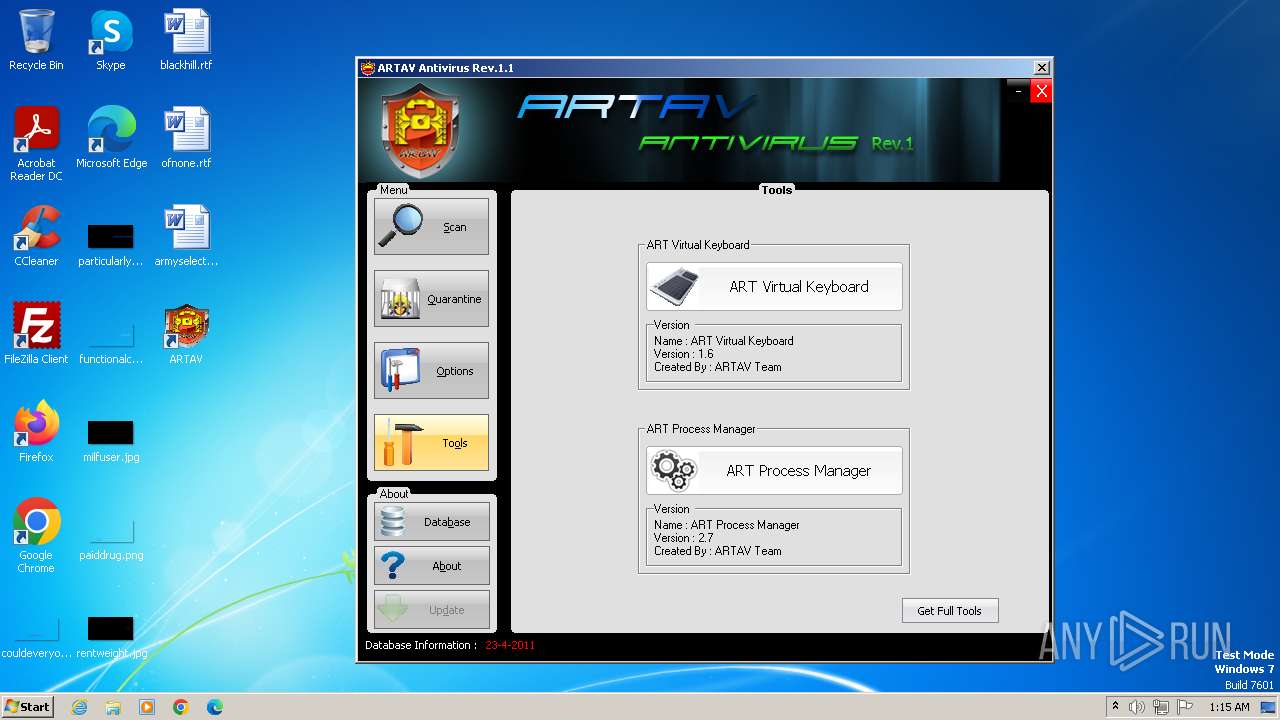1280x720 pixels.
Task: Select the particularly... desktop file
Action: 111,244
